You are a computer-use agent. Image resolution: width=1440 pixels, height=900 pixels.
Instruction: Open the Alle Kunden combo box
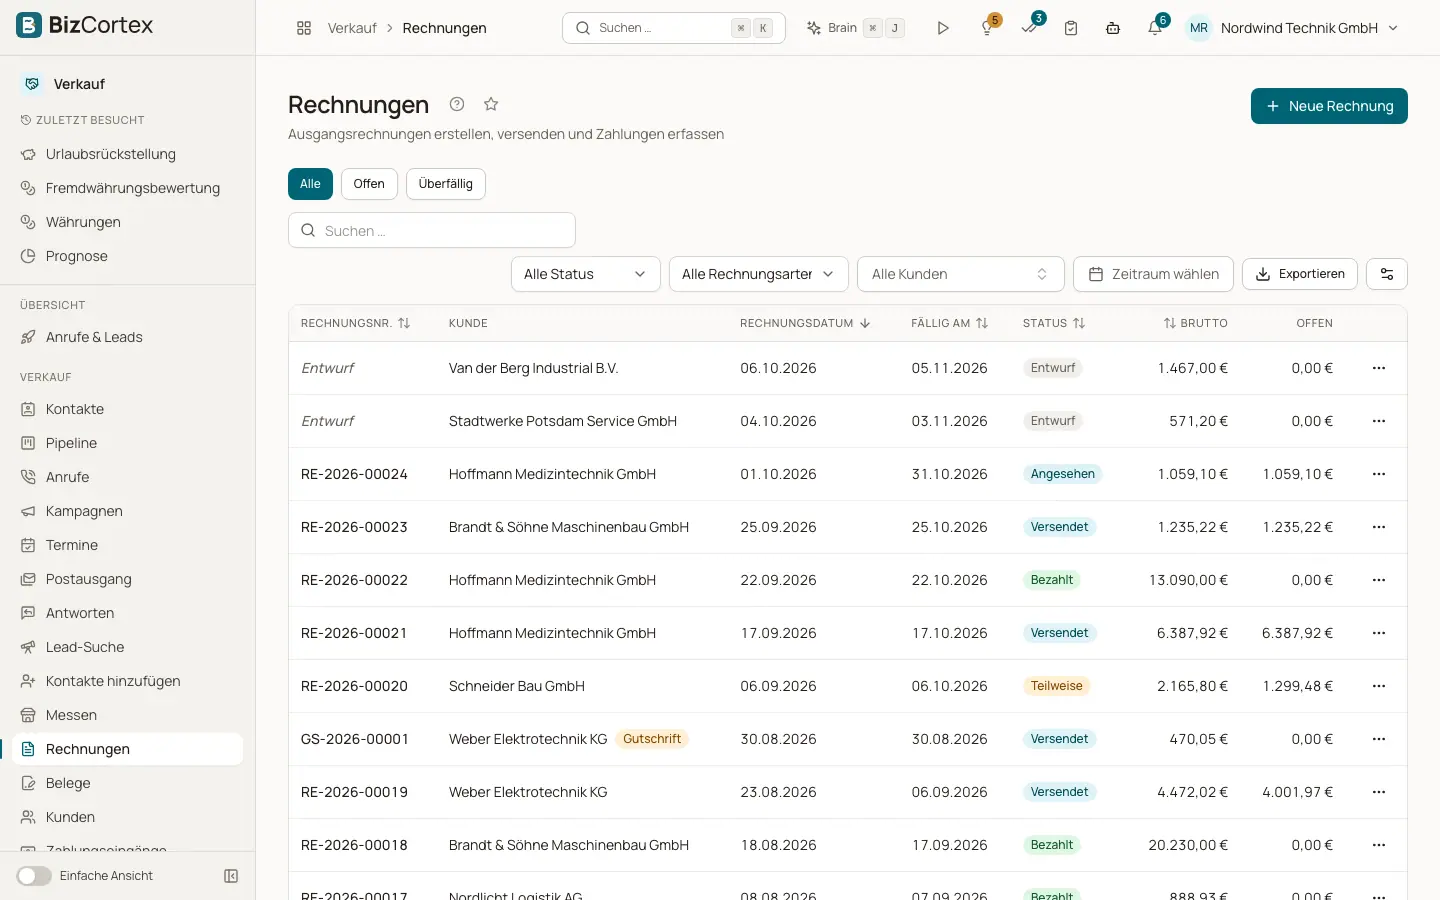[960, 274]
